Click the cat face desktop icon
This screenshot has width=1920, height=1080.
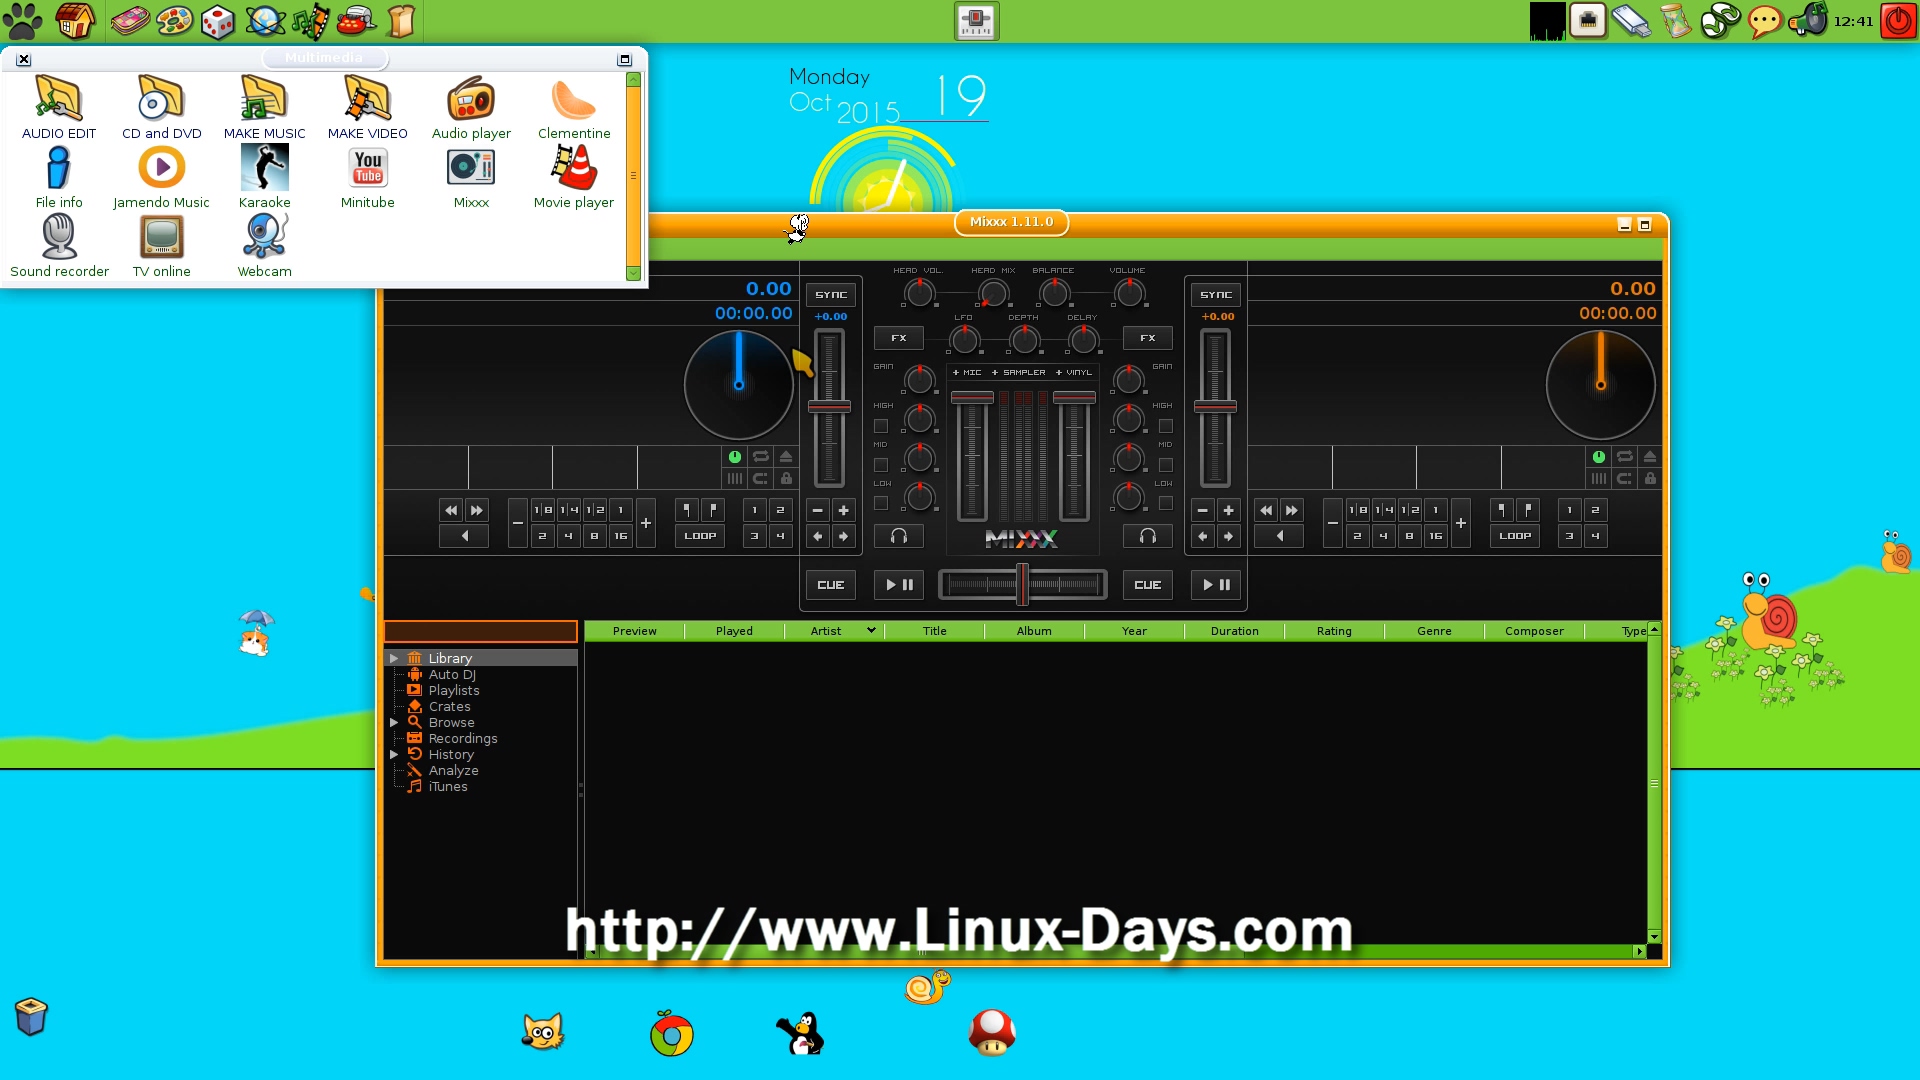pyautogui.click(x=543, y=1031)
